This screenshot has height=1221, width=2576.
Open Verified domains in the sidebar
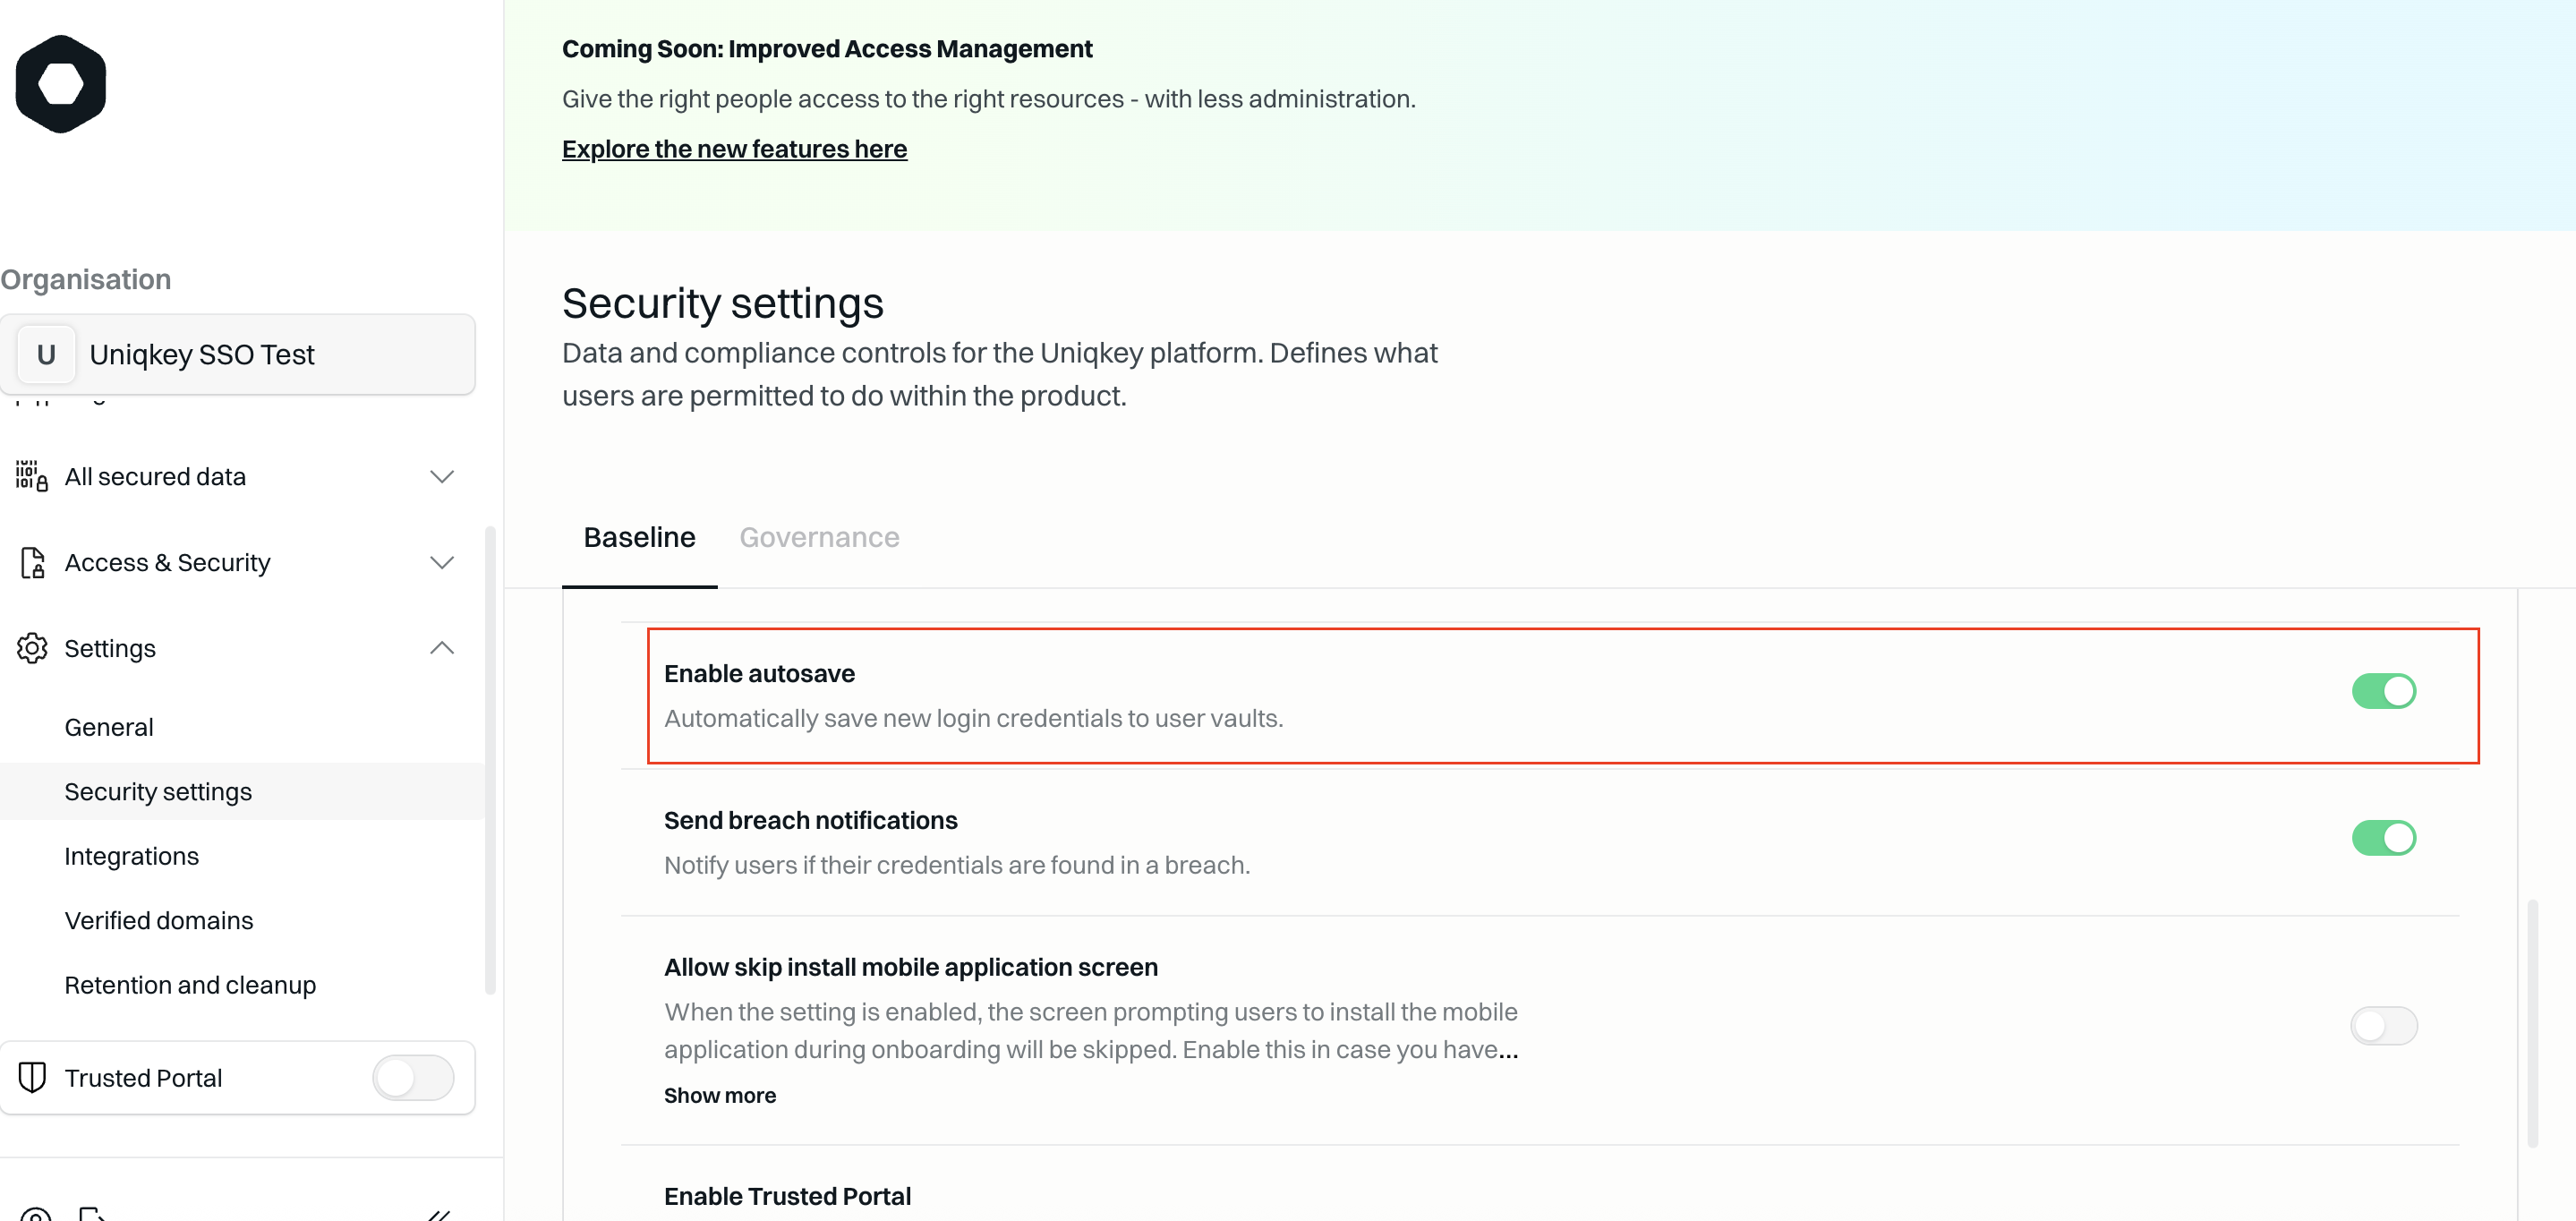click(x=159, y=921)
